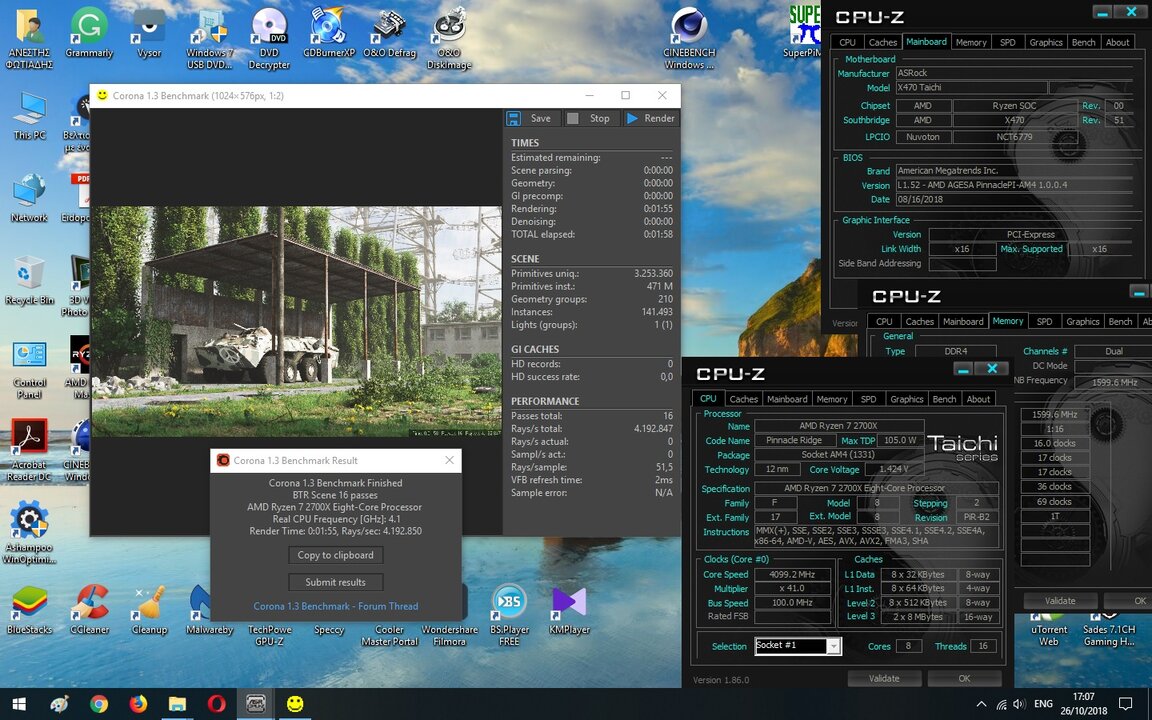Screen dimensions: 1152x720
Task: Open File Explorer from taskbar
Action: pyautogui.click(x=177, y=704)
